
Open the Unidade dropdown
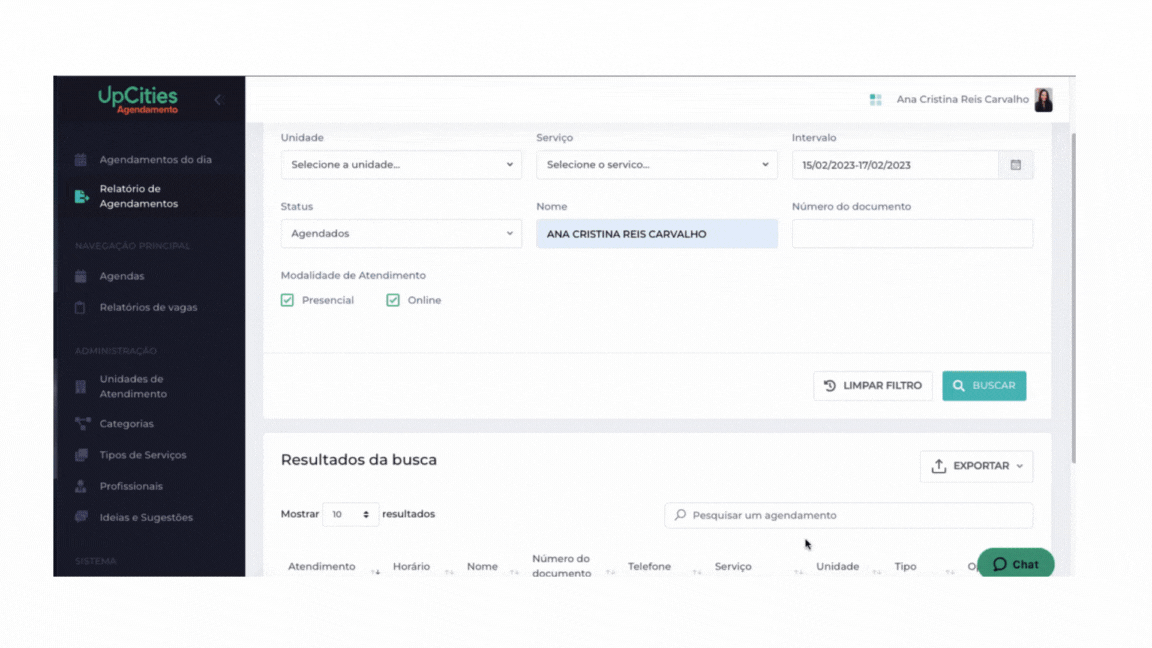(x=401, y=165)
